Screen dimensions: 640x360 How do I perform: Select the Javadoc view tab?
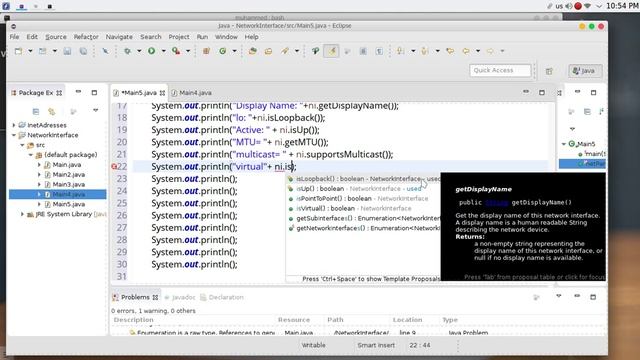click(180, 297)
